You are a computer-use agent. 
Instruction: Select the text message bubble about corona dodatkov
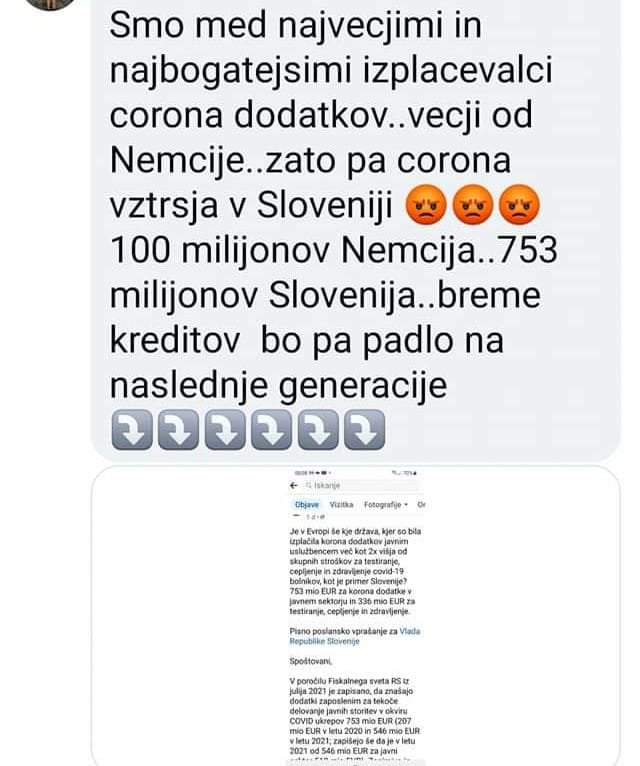(x=356, y=230)
